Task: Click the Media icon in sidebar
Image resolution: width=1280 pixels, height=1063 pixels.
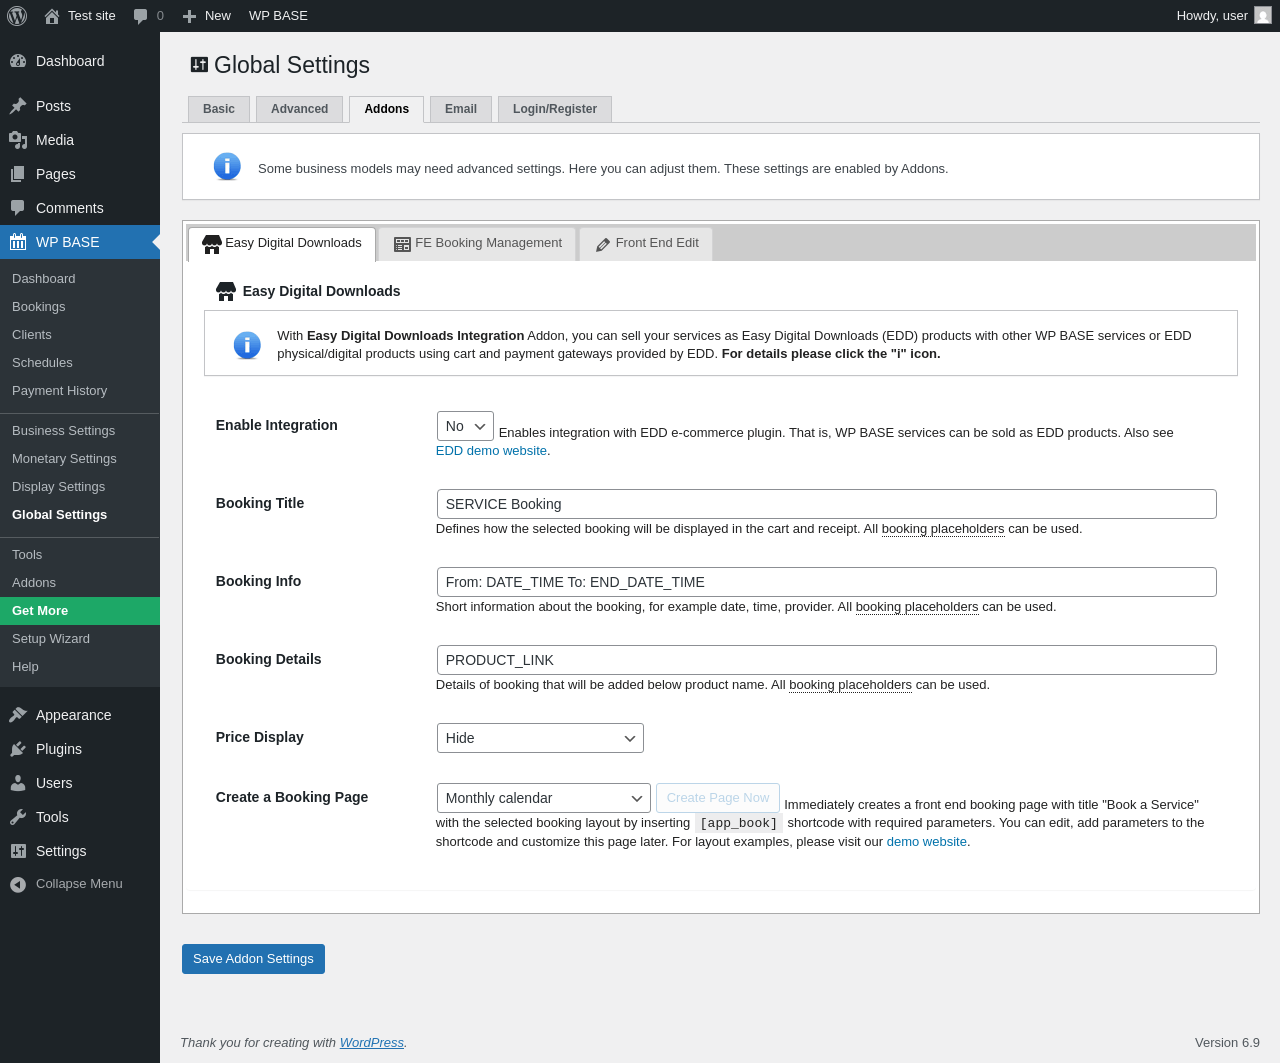Action: point(18,140)
